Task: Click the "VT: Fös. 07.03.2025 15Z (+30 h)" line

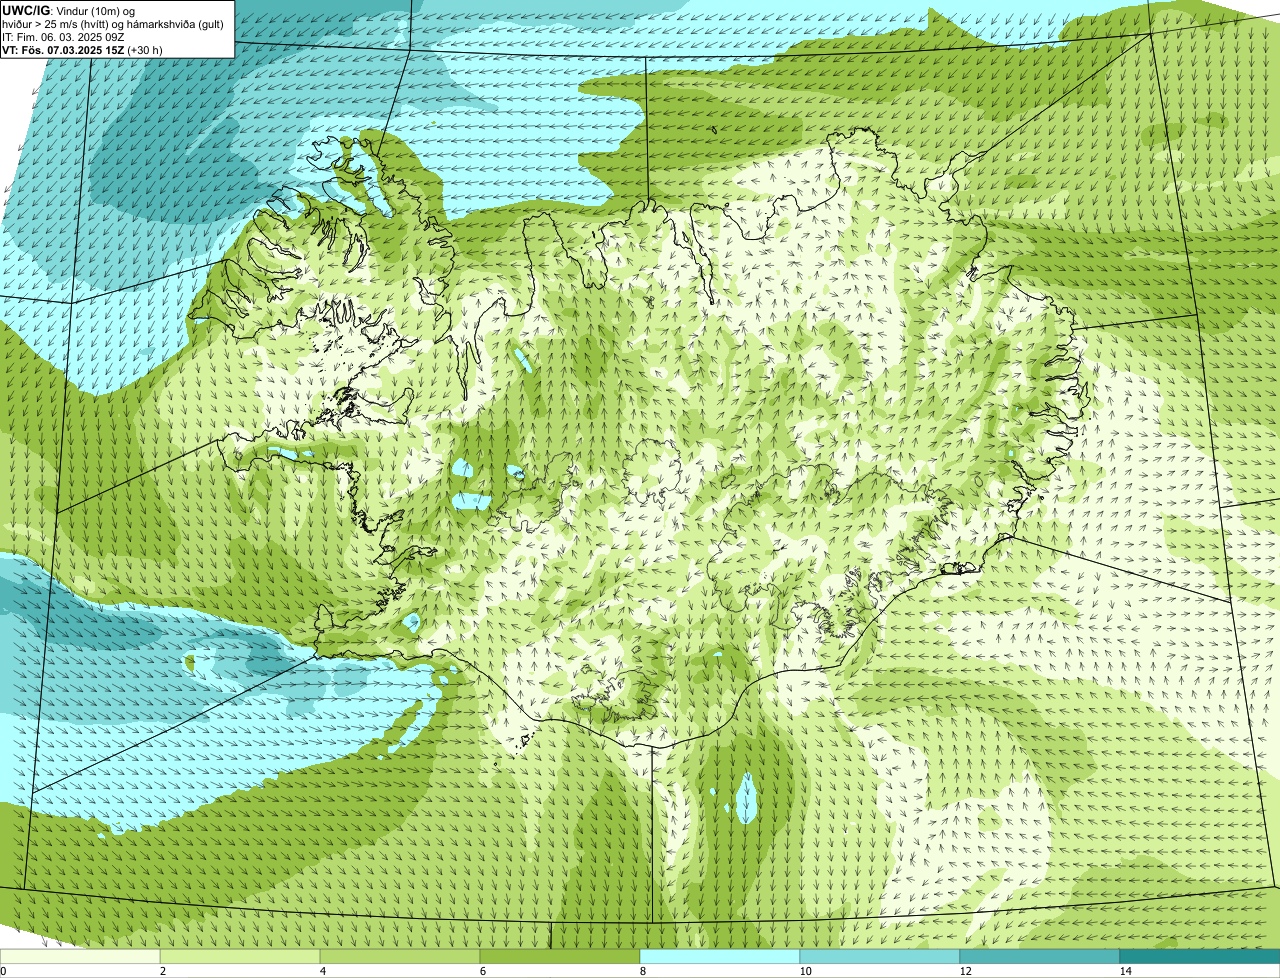Action: [82, 49]
